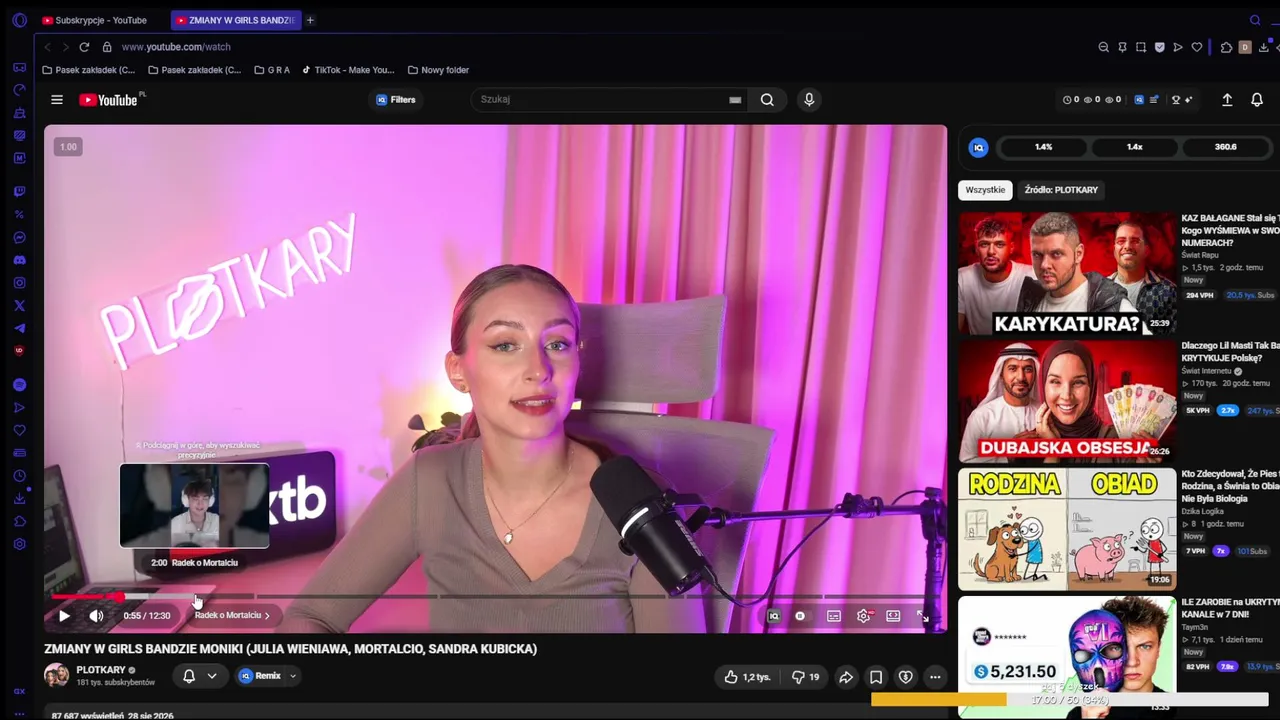Screen dimensions: 1280x720
Task: Go to the YouTube home logo
Action: (108, 100)
